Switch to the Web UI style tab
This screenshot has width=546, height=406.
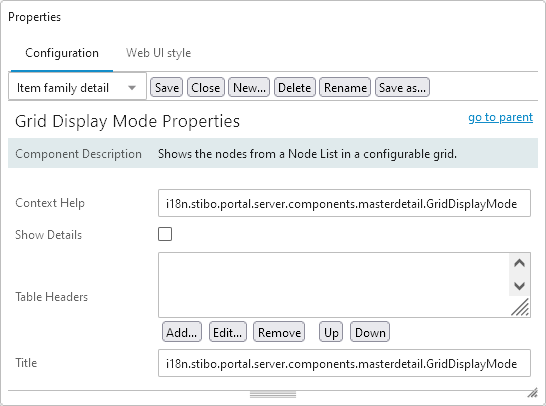point(158,53)
